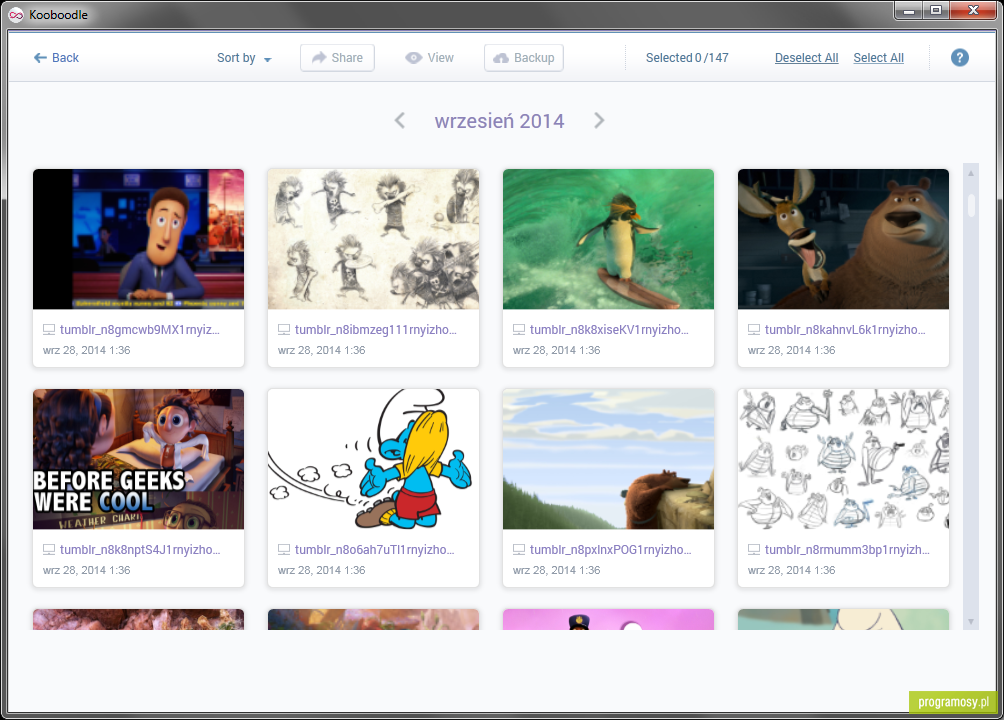Select the bird character sketches thumbnail
Screen dimensions: 1004x720
pos(843,459)
